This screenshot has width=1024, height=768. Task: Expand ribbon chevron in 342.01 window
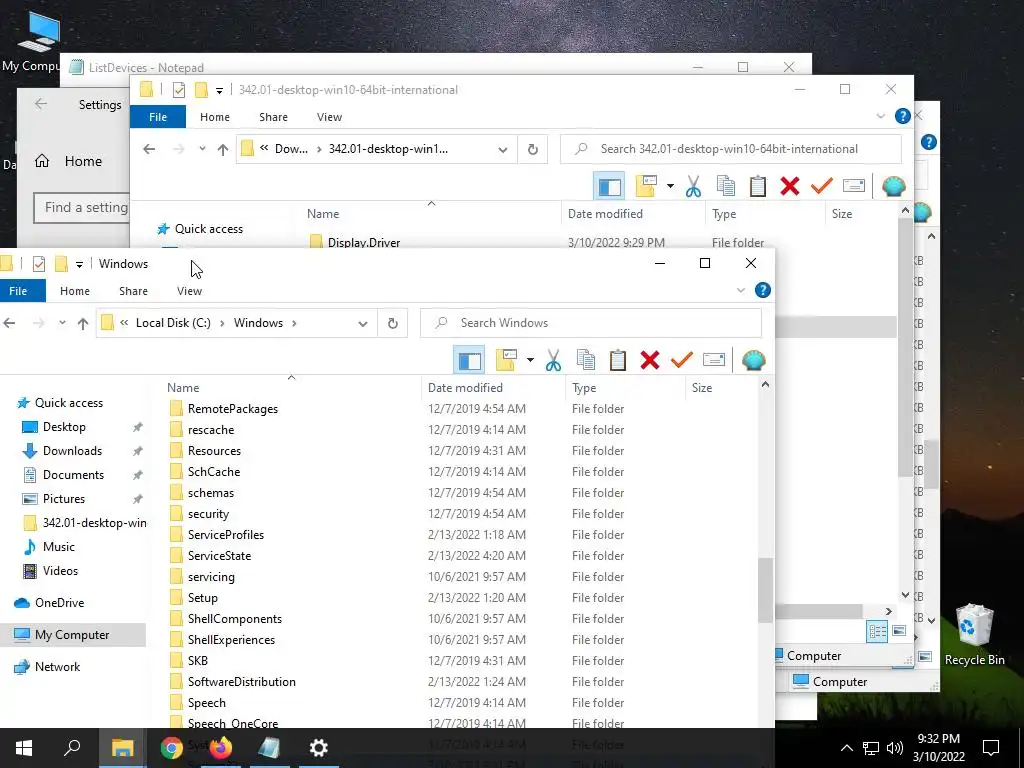click(x=880, y=116)
